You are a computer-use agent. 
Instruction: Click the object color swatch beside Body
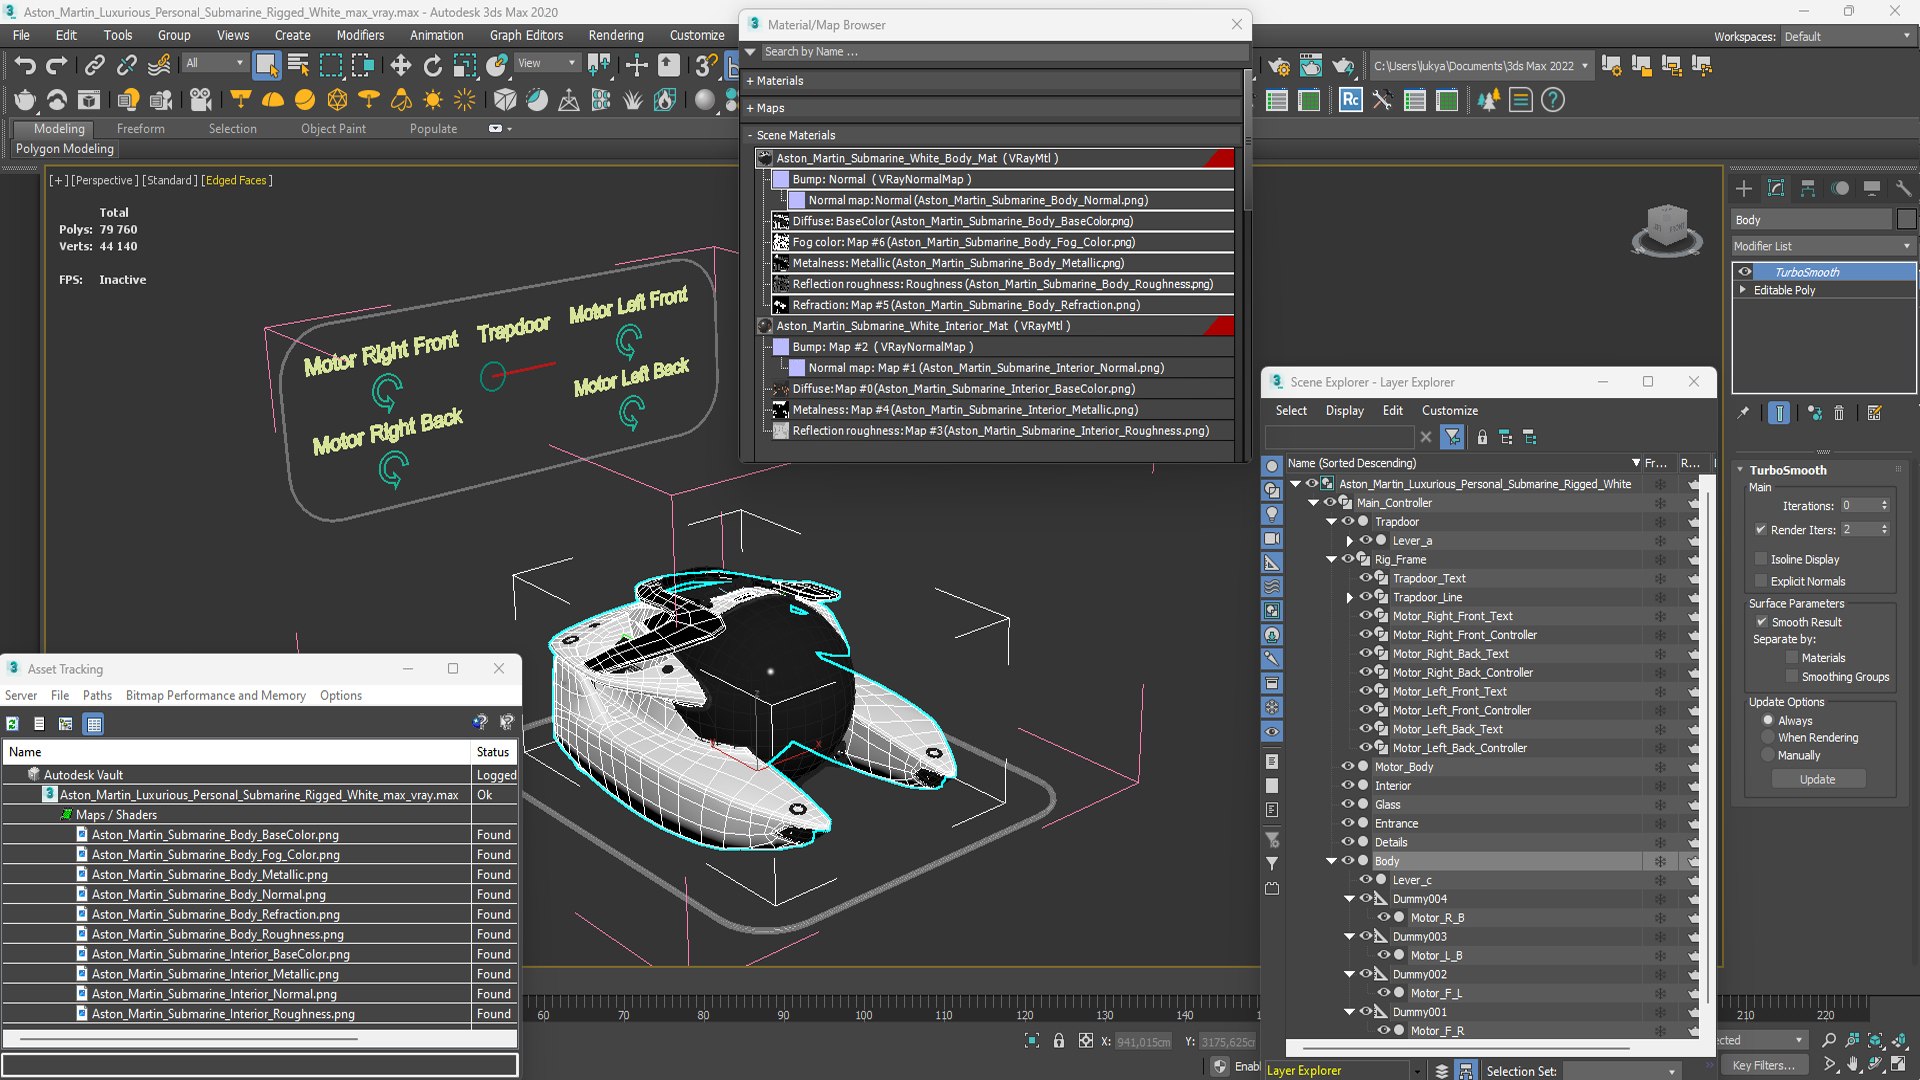click(x=1906, y=220)
